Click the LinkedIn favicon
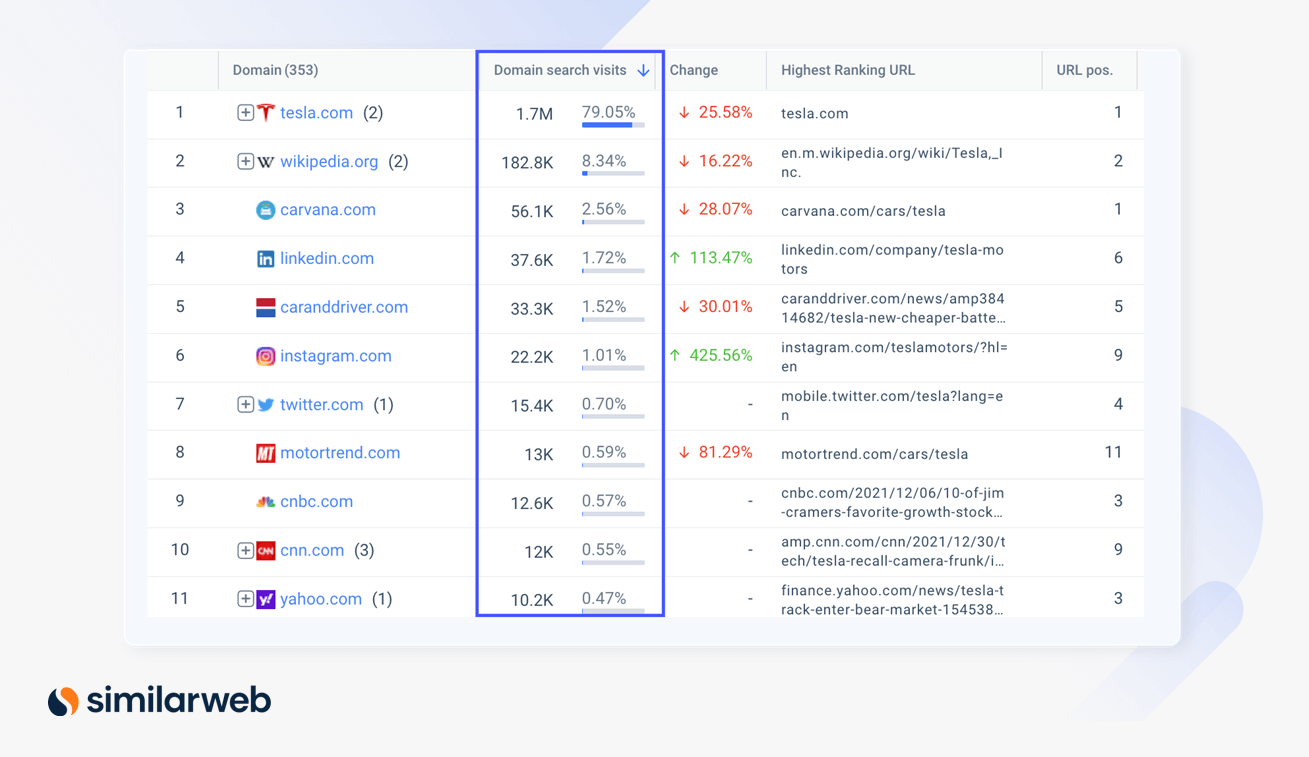Image resolution: width=1309 pixels, height=757 pixels. click(265, 259)
